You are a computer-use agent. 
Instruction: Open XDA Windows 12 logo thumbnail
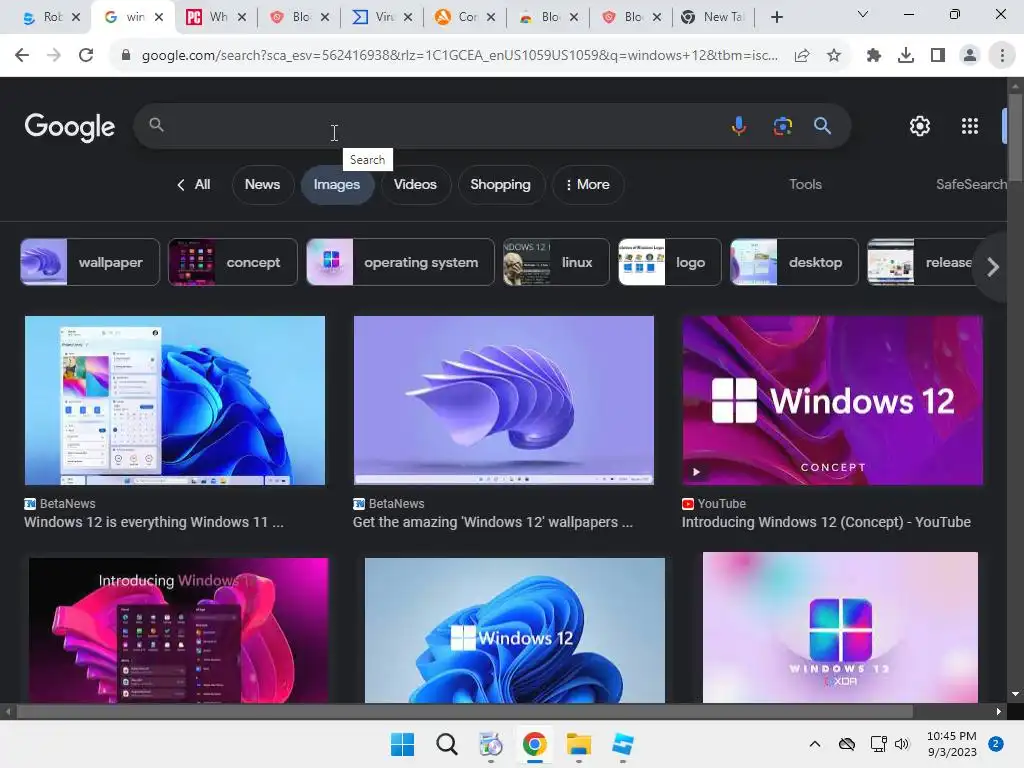840,628
